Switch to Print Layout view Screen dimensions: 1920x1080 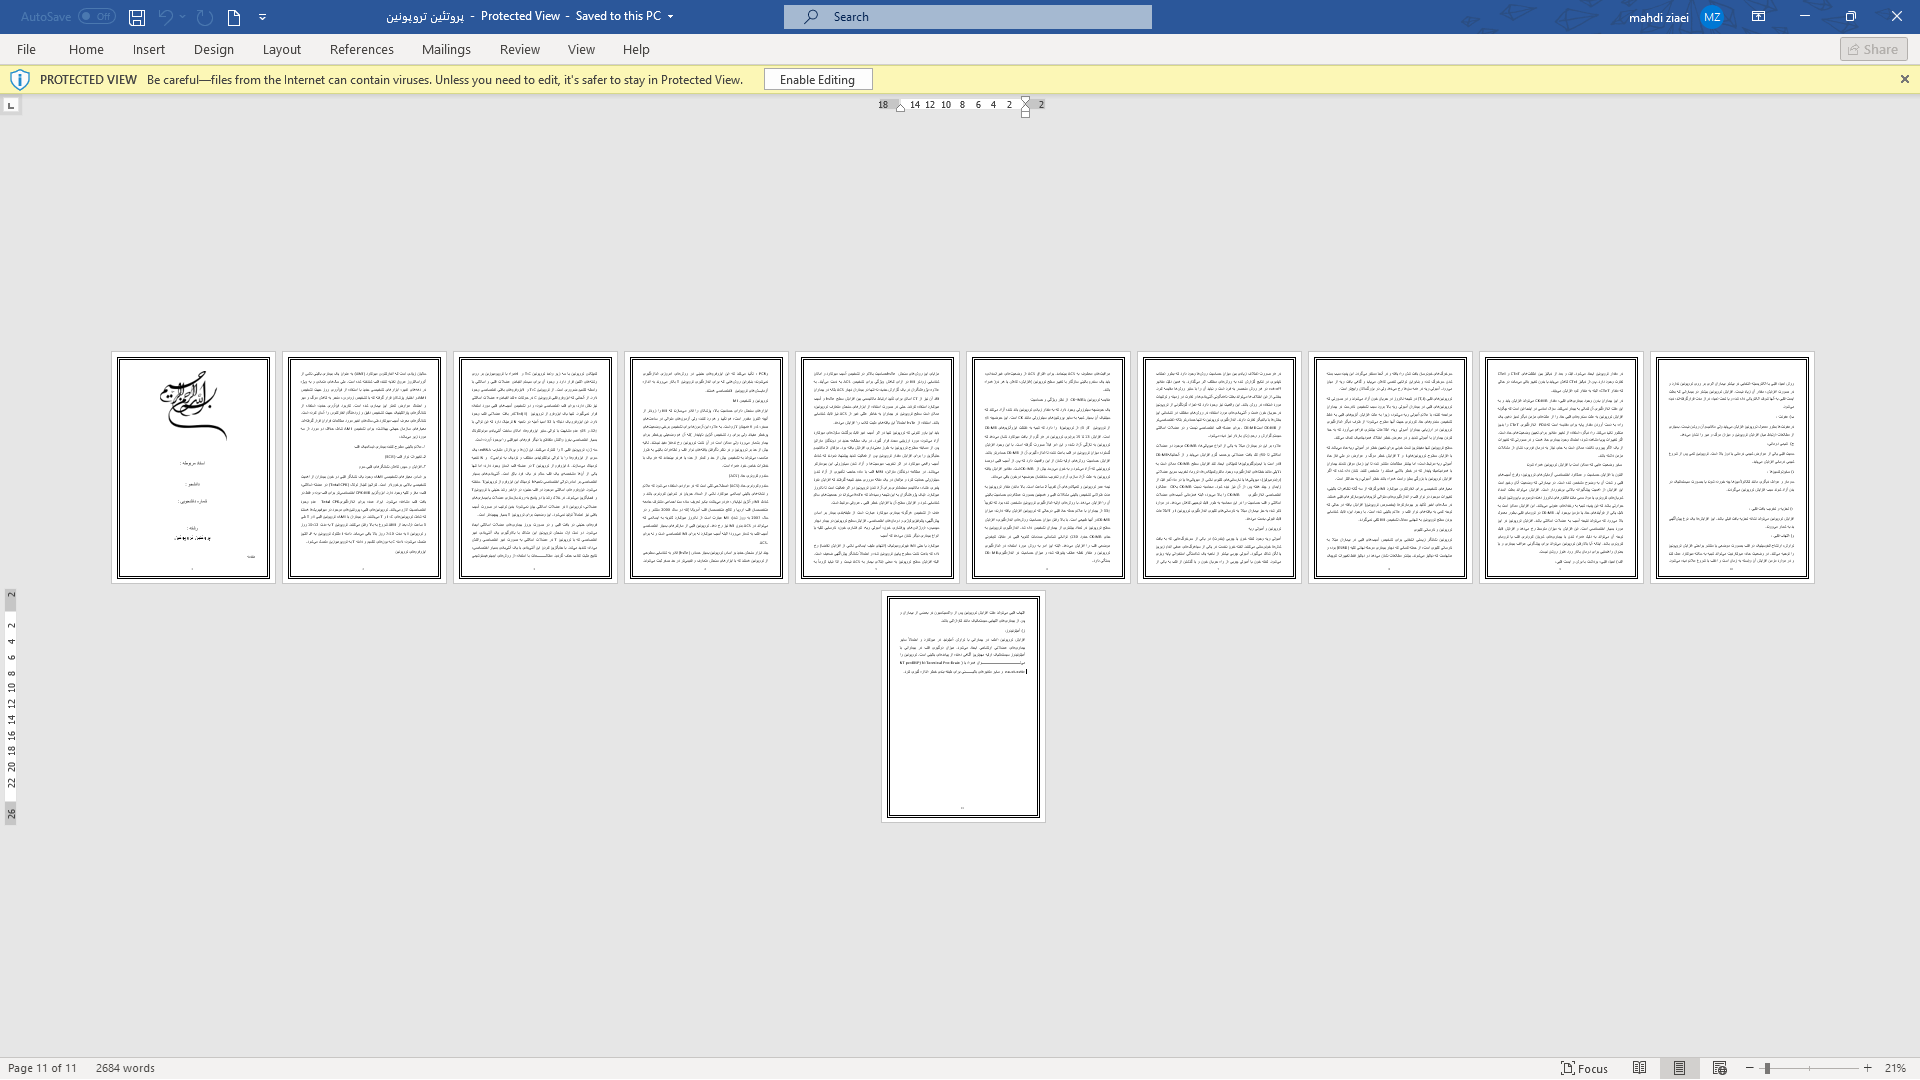click(1679, 1068)
